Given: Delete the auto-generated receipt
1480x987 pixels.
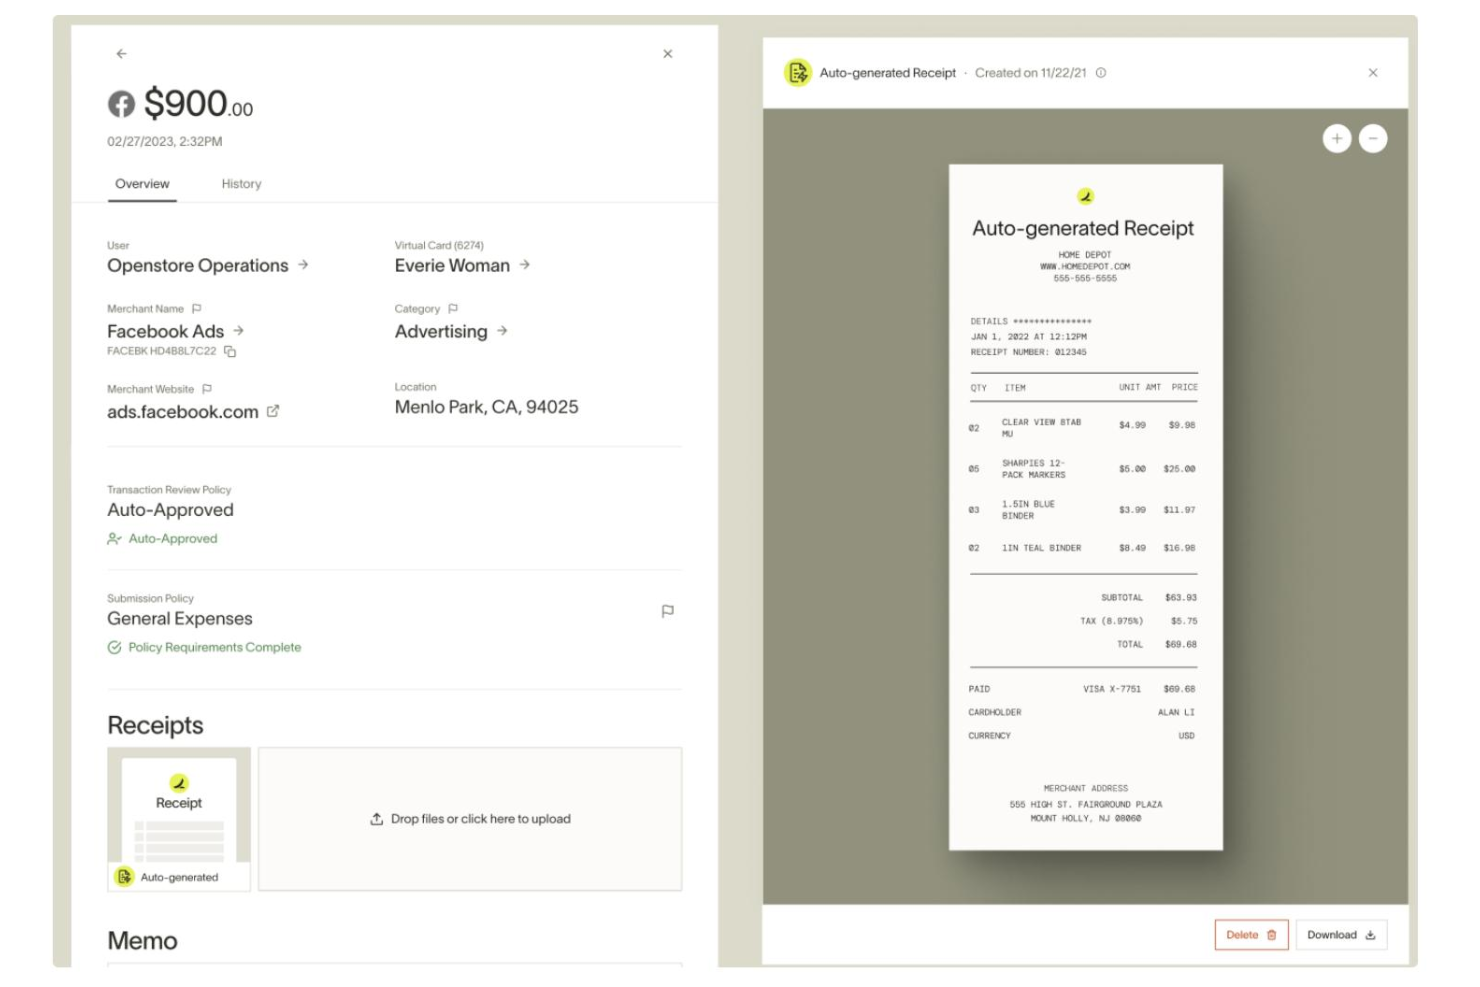Looking at the screenshot, I should point(1251,935).
